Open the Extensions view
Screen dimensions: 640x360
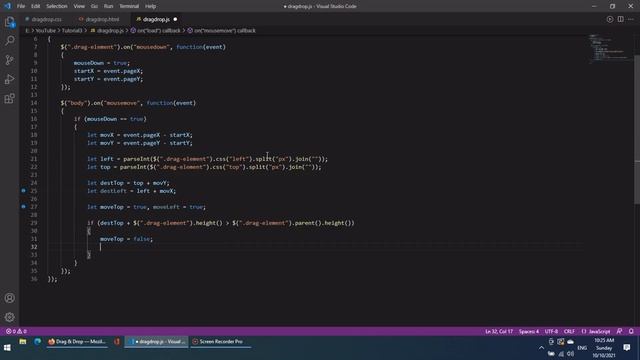pyautogui.click(x=9, y=98)
